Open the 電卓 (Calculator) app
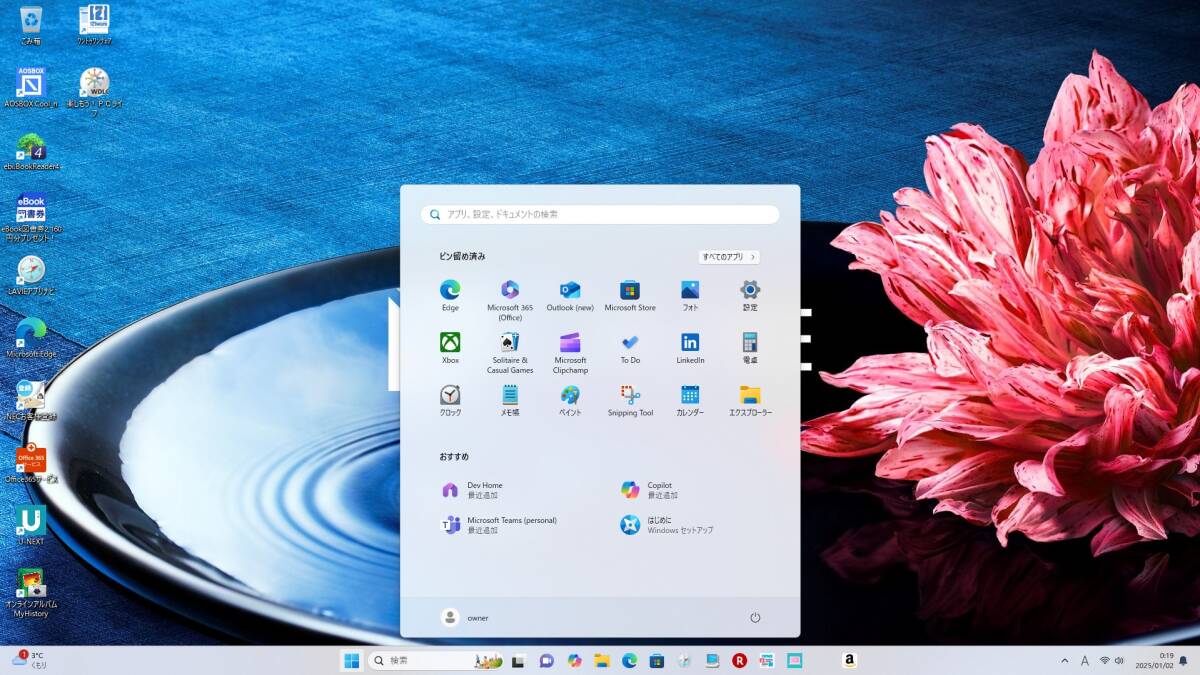This screenshot has width=1200, height=675. coord(750,348)
